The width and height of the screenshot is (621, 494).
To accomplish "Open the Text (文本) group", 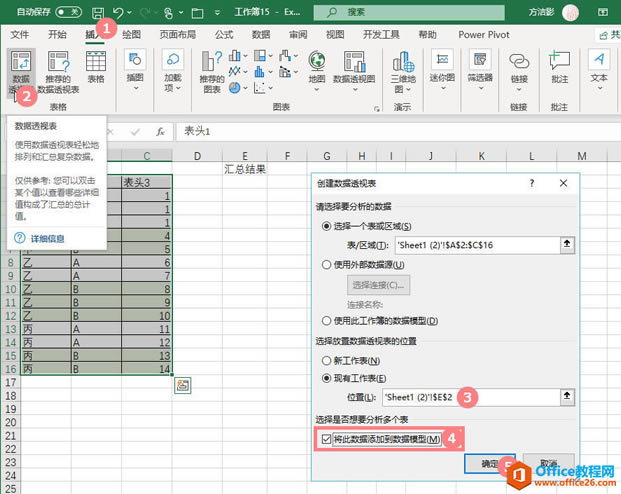I will 599,70.
